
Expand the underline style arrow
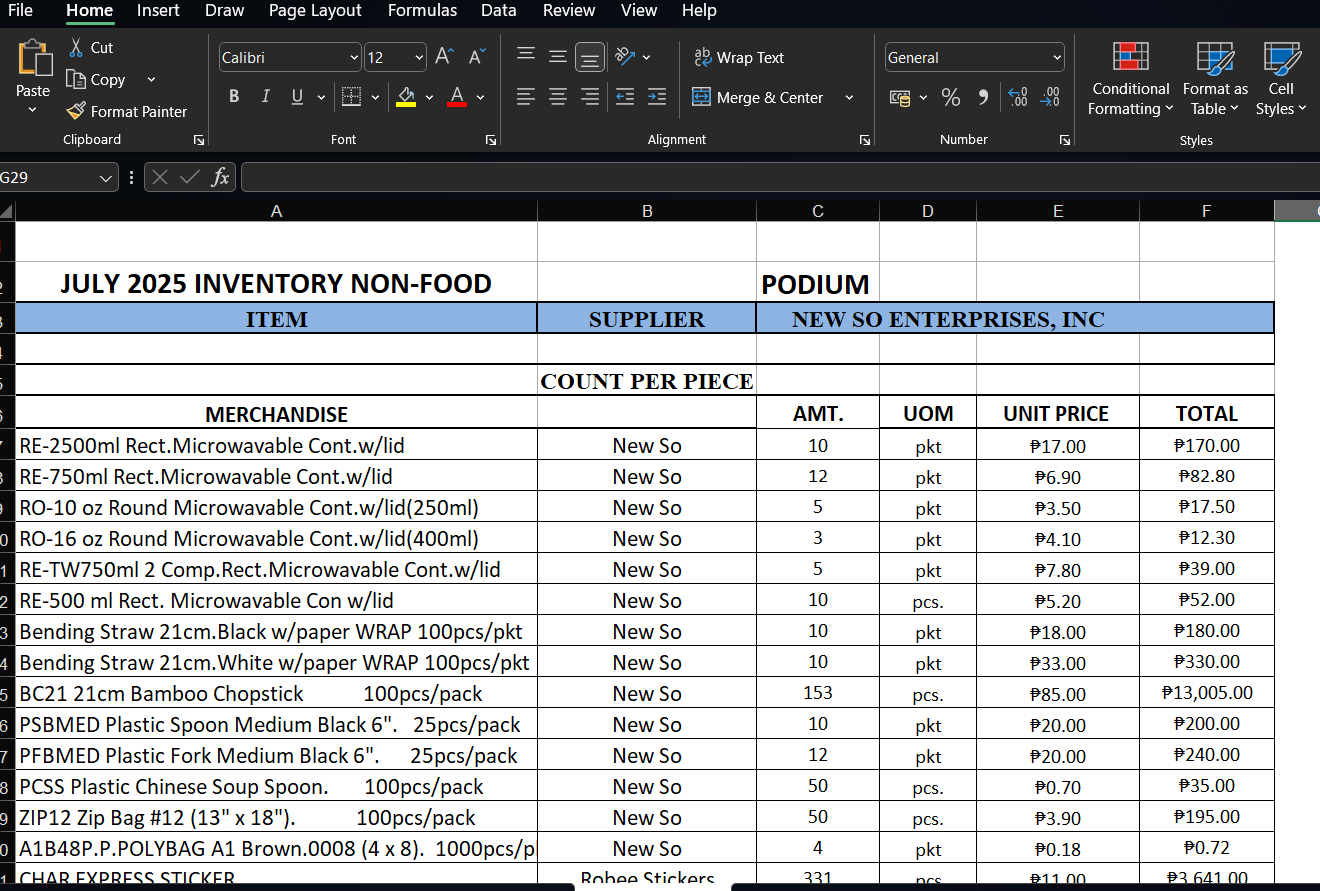click(x=321, y=97)
